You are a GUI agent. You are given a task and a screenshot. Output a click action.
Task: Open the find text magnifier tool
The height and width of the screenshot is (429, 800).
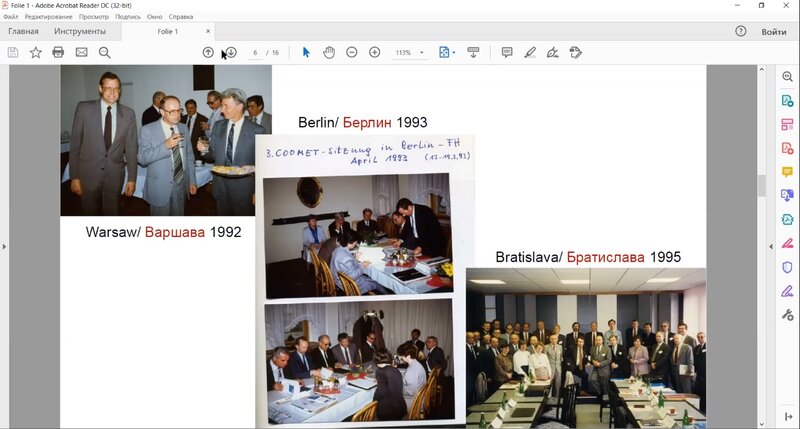coord(104,52)
